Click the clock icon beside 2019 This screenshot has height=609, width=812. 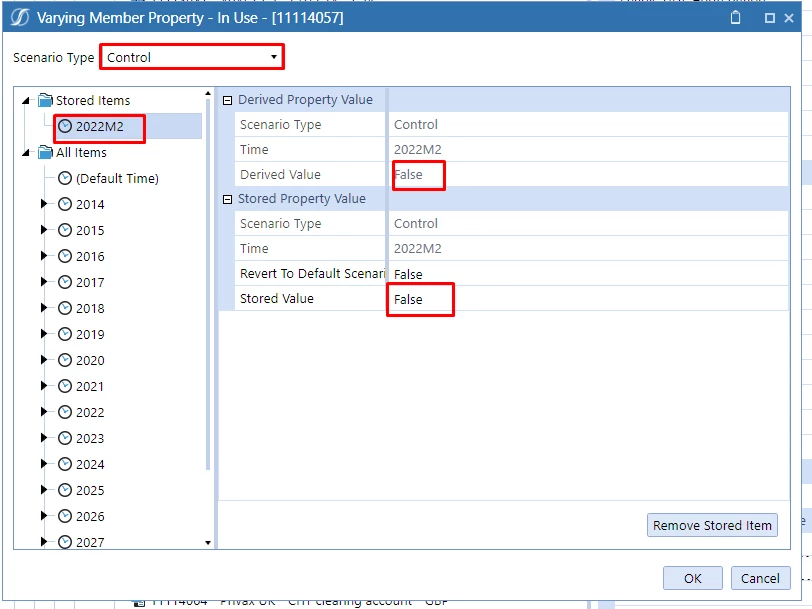point(65,335)
